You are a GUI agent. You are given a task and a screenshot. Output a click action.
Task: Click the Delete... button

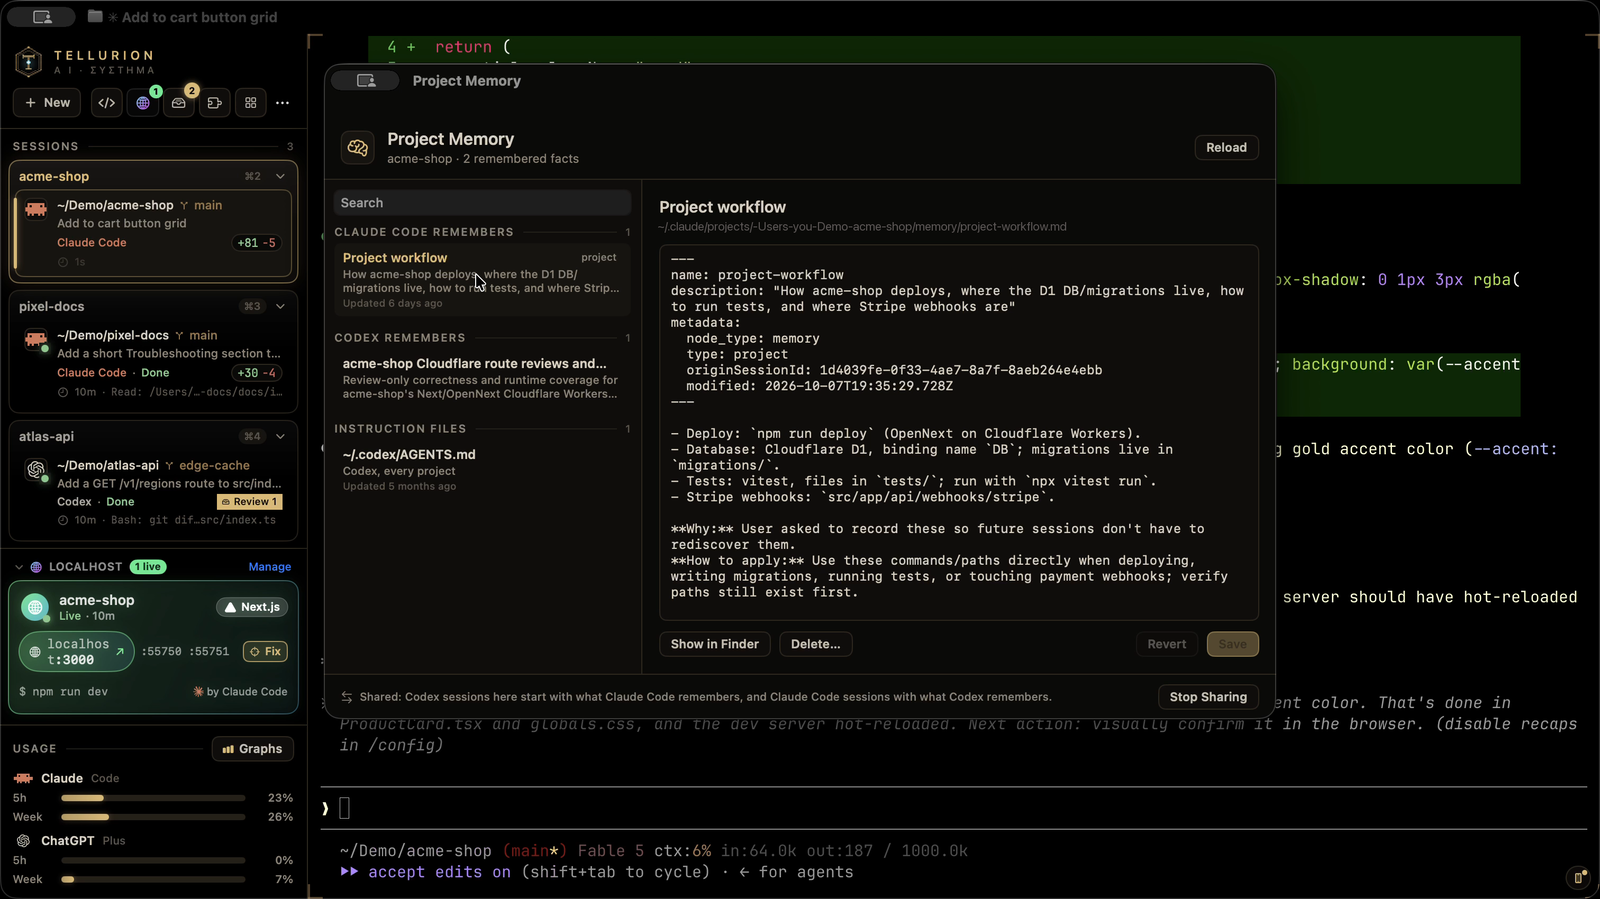click(x=816, y=644)
